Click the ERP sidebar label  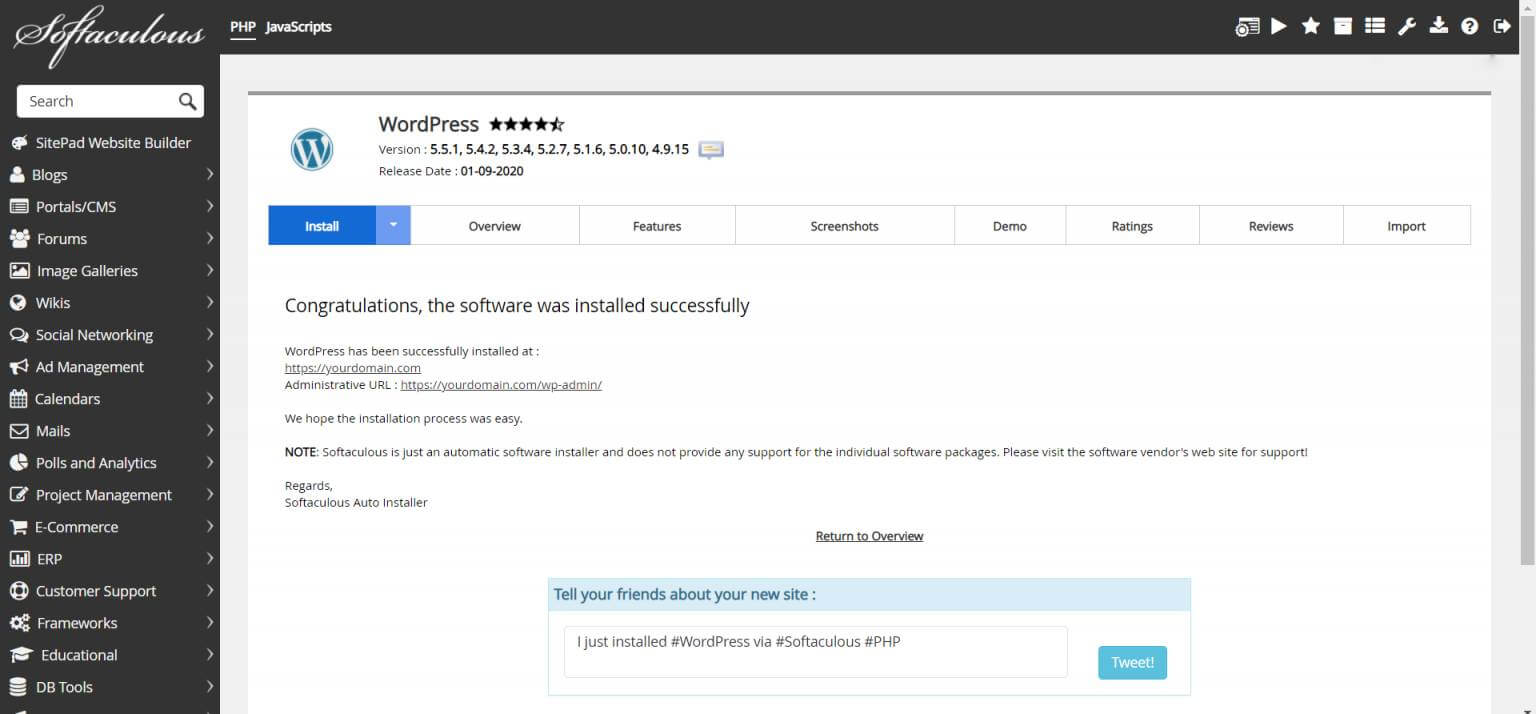pyautogui.click(x=49, y=559)
